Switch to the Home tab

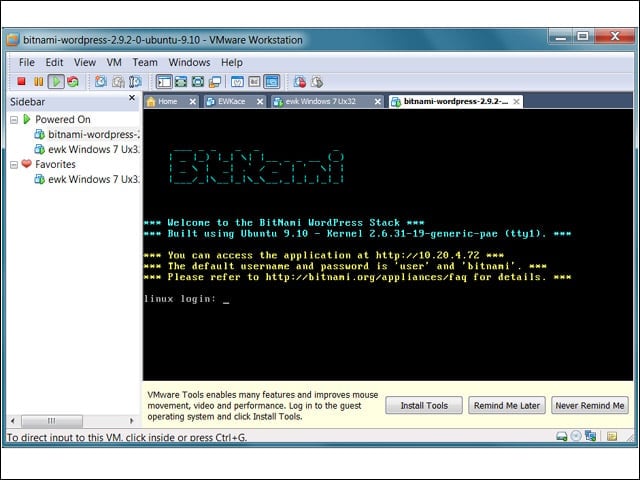167,101
